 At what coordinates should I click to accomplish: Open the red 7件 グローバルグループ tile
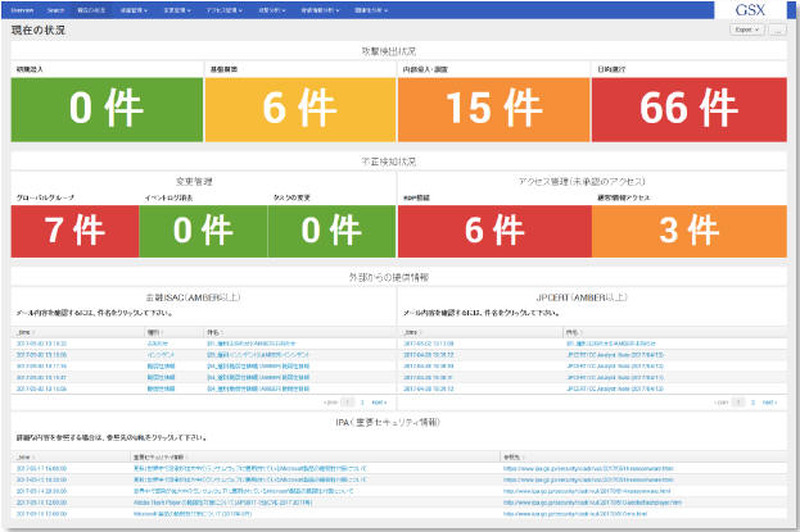point(75,231)
